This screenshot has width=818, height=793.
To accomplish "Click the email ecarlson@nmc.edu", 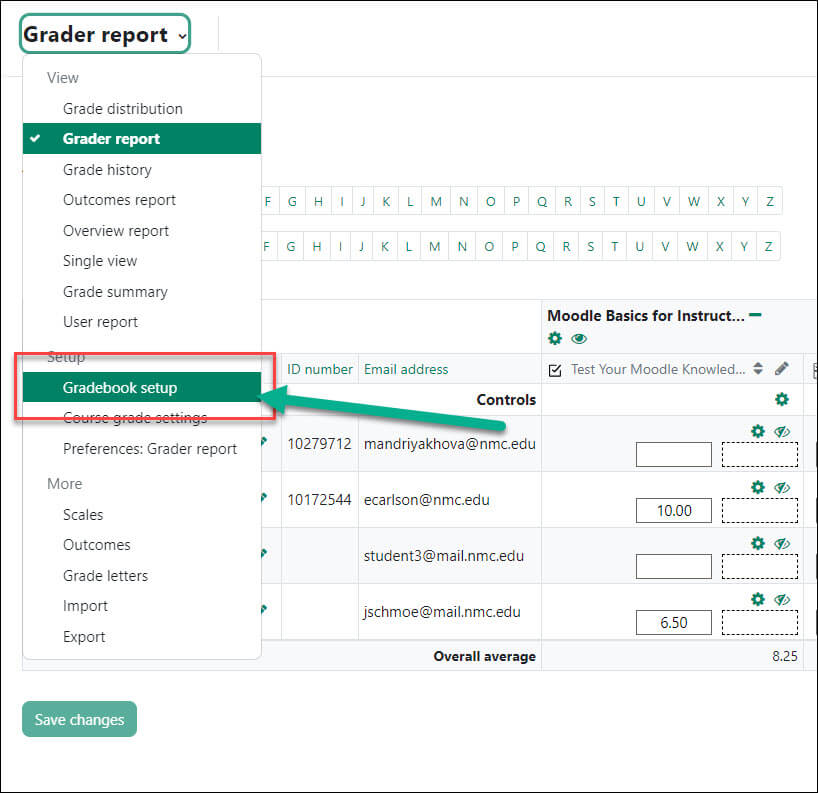I will point(427,500).
